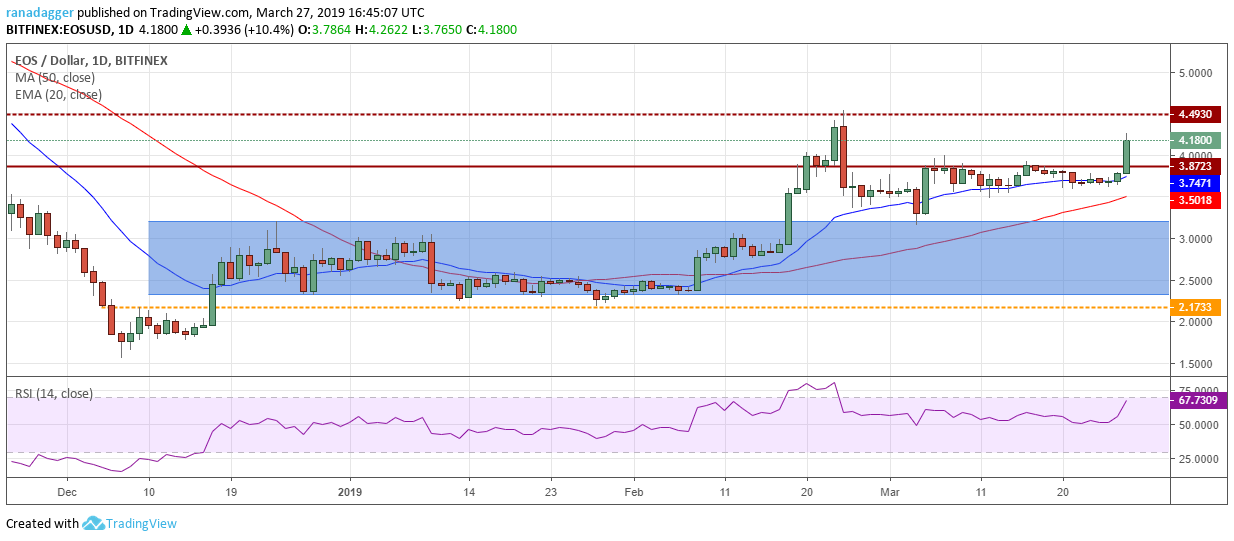Select the EMA (20, close) indicator label

(x=58, y=94)
